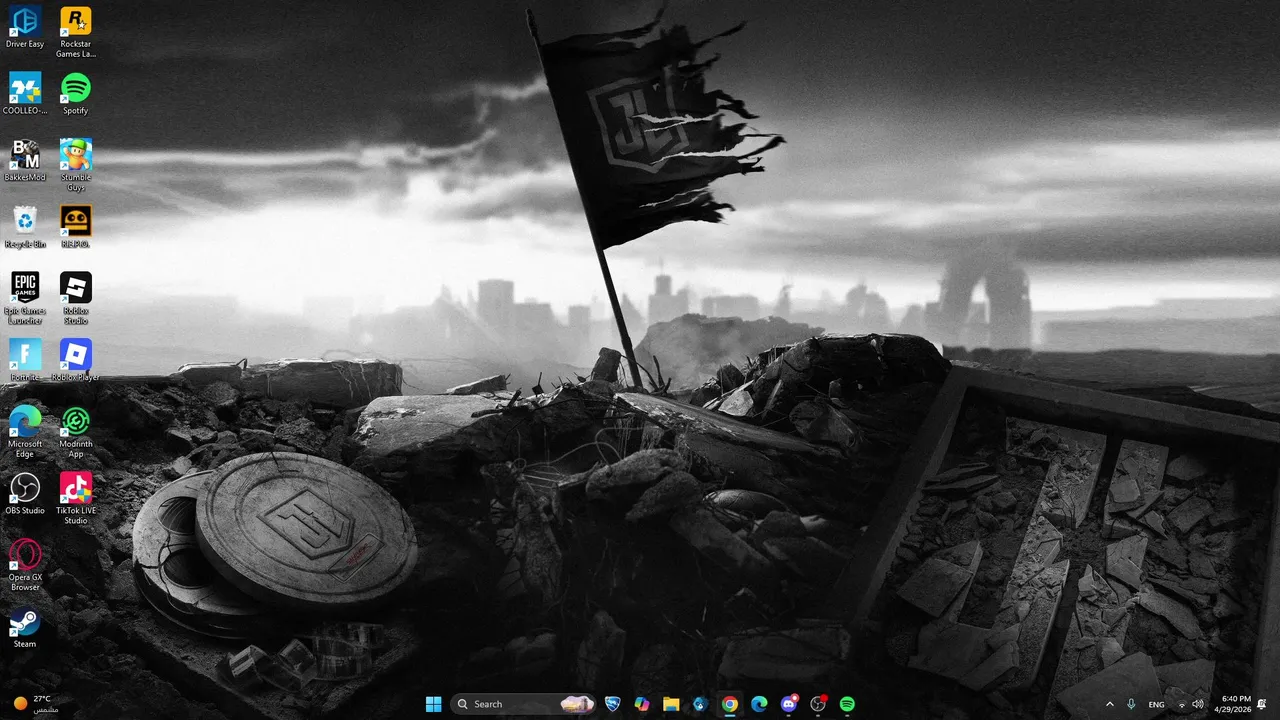Open the Driver Easy desktop shortcut
1280x720 pixels.
pyautogui.click(x=25, y=27)
